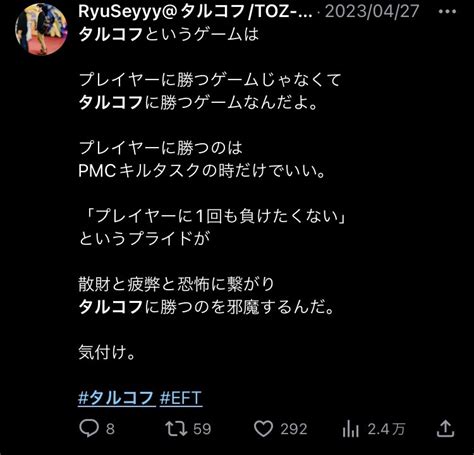Open the RyuSeyyy profile avatar
Image resolution: width=474 pixels, height=455 pixels.
tap(41, 29)
